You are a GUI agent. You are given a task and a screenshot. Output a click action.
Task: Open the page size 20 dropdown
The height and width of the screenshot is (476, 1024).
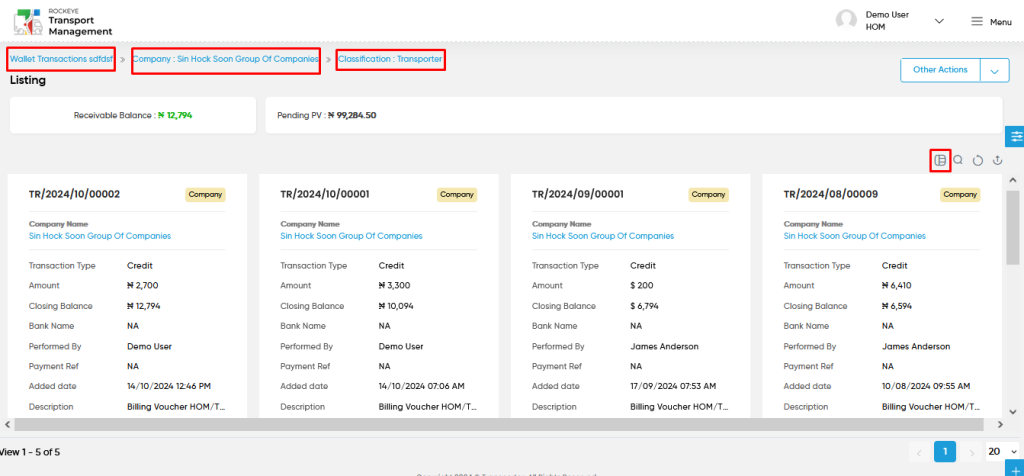click(x=1002, y=451)
